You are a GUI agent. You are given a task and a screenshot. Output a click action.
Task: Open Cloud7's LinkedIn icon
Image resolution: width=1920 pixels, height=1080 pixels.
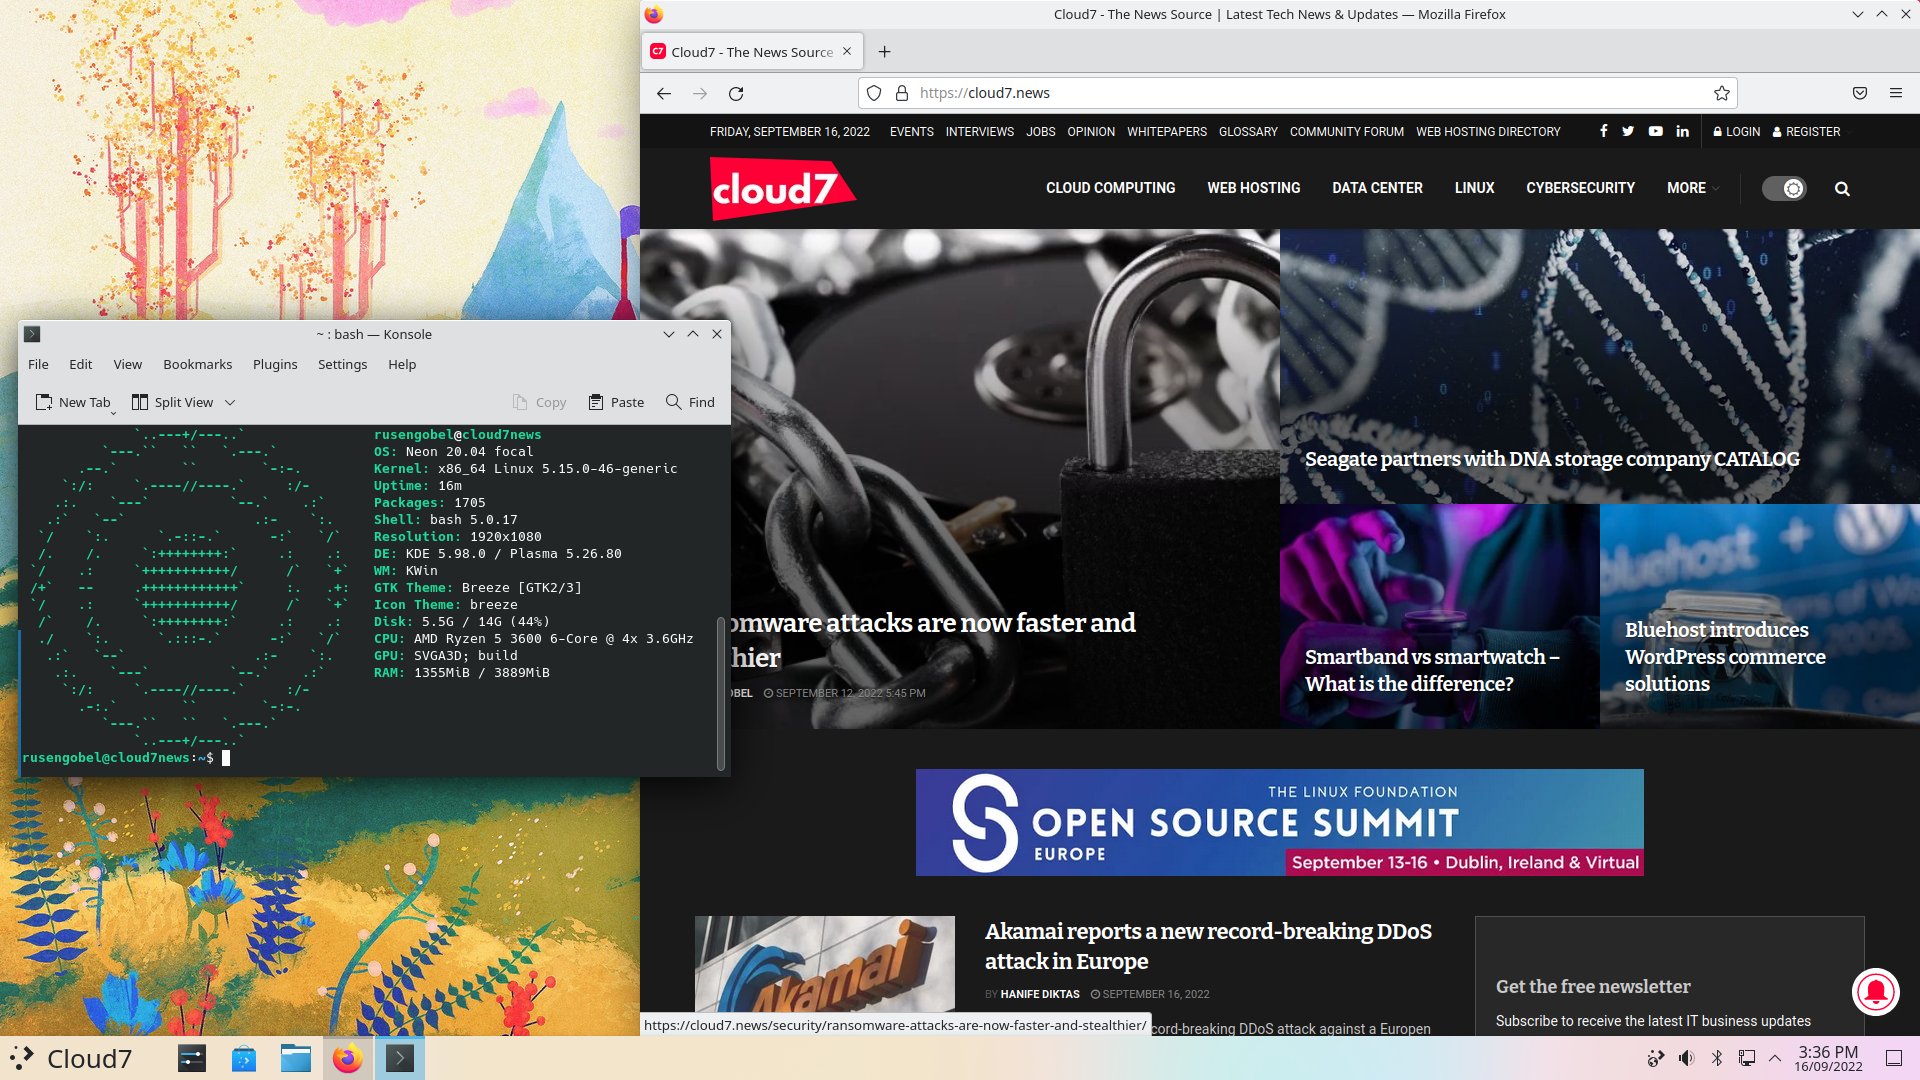tap(1683, 131)
